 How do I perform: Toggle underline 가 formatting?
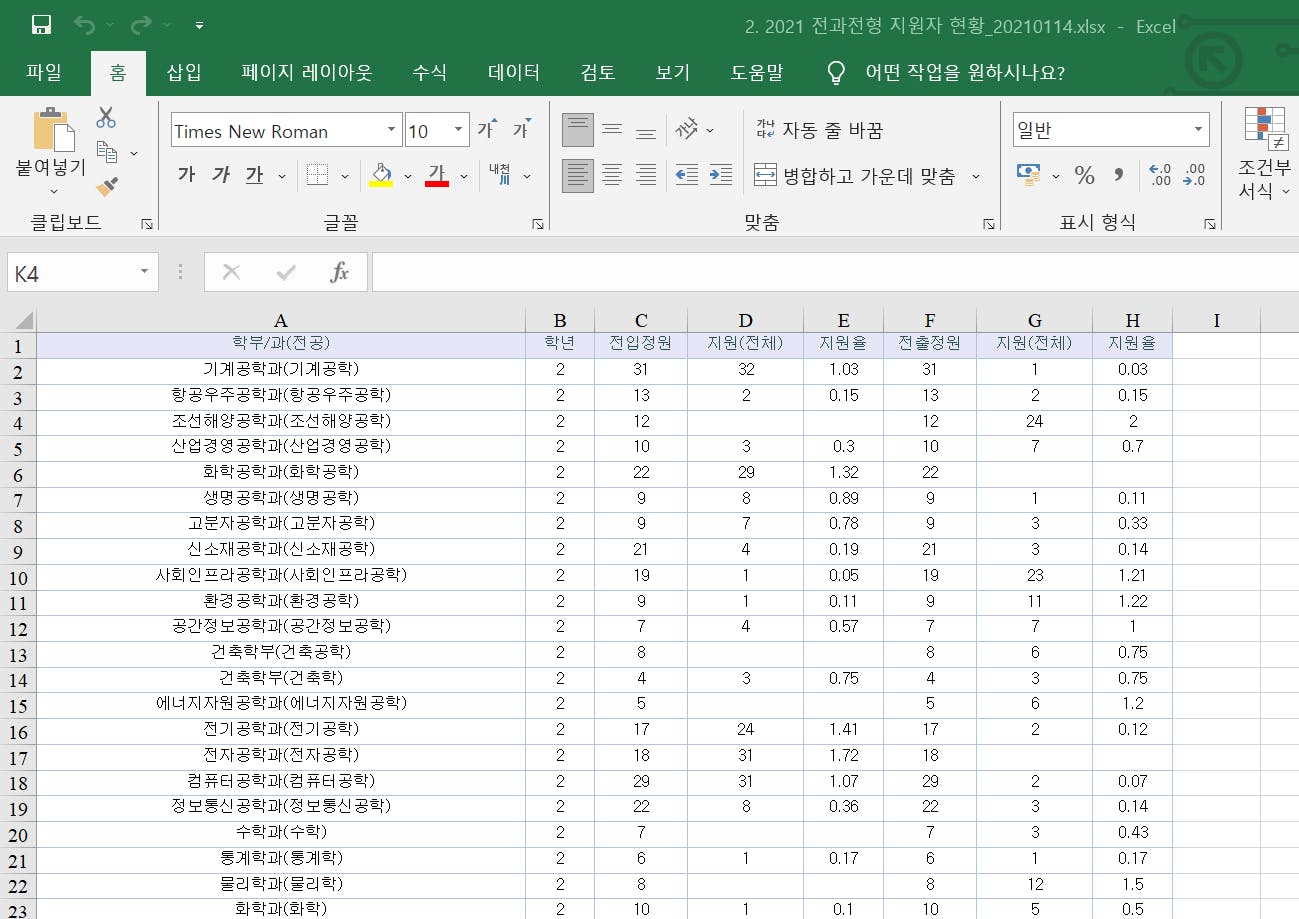255,175
